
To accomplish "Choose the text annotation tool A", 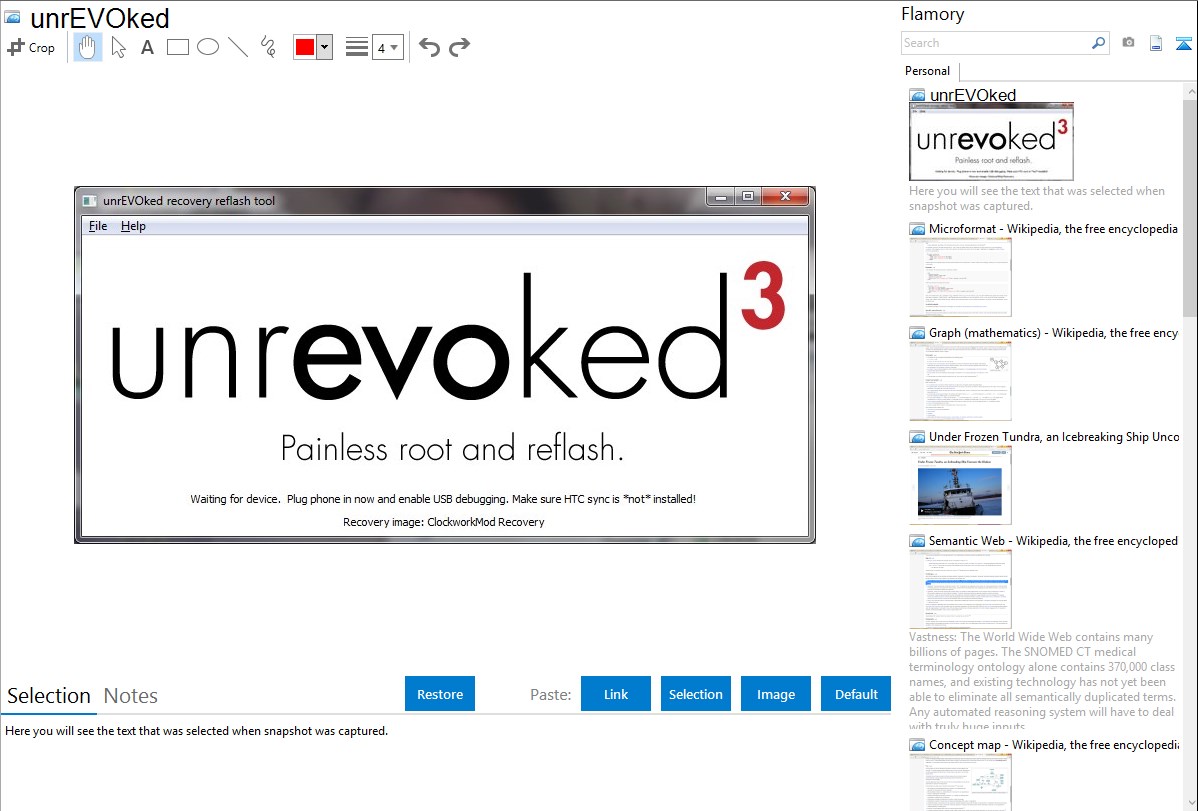I will (x=147, y=47).
